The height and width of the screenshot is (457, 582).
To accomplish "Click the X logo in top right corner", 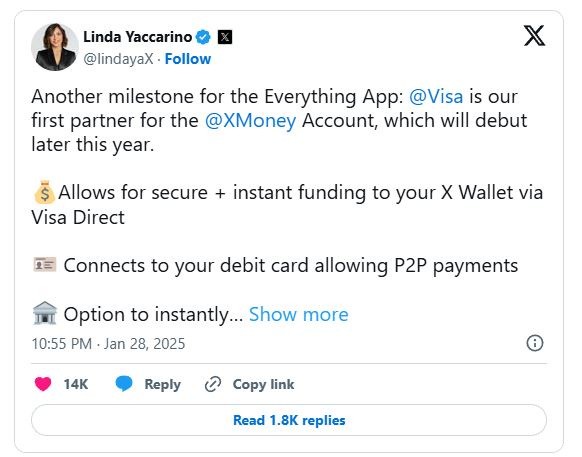I will click(x=534, y=36).
